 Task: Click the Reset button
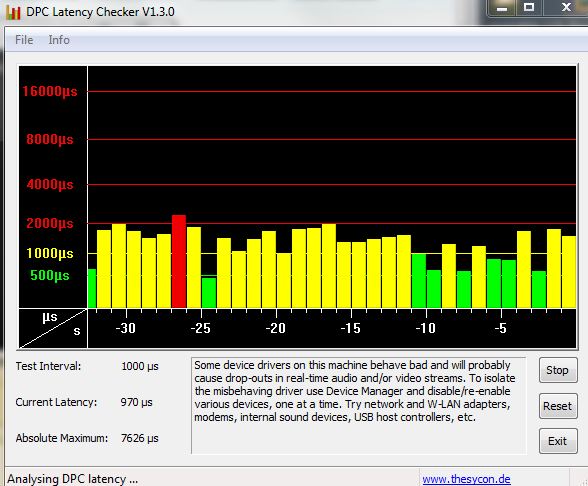(x=558, y=406)
